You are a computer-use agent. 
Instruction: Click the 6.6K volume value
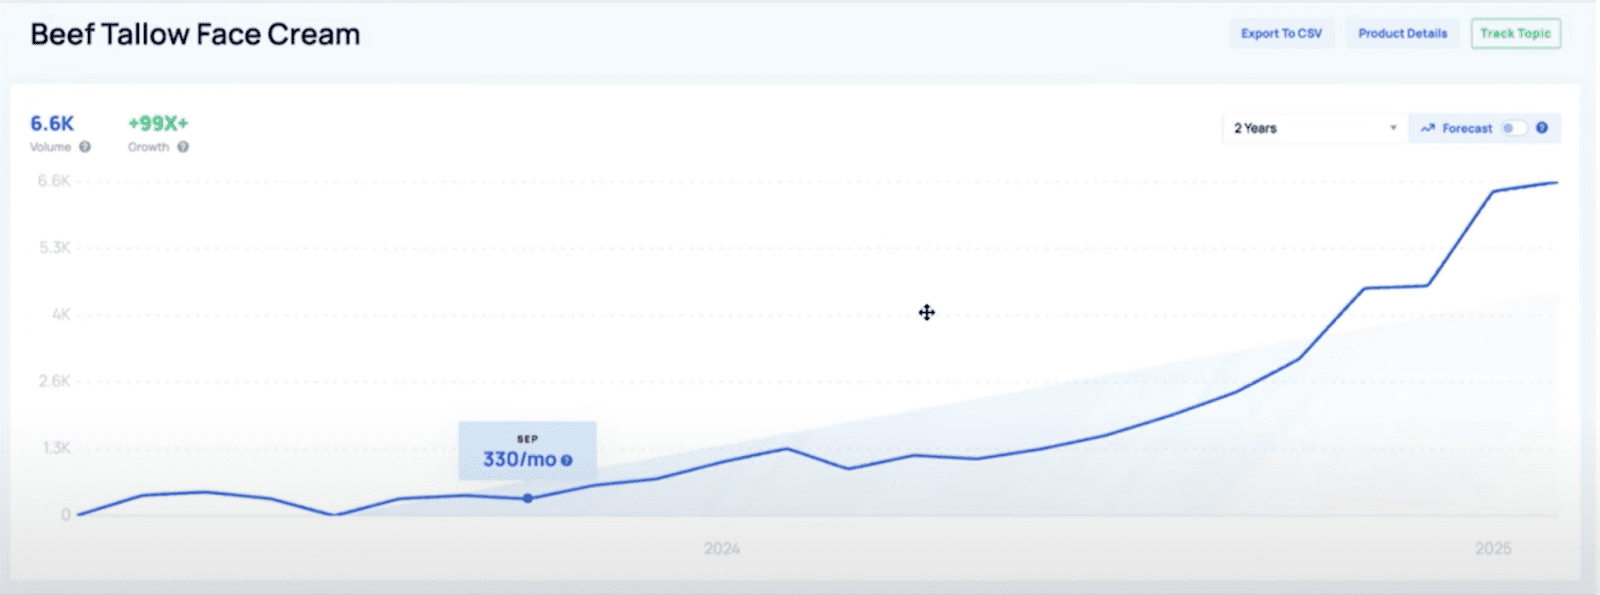tap(52, 123)
